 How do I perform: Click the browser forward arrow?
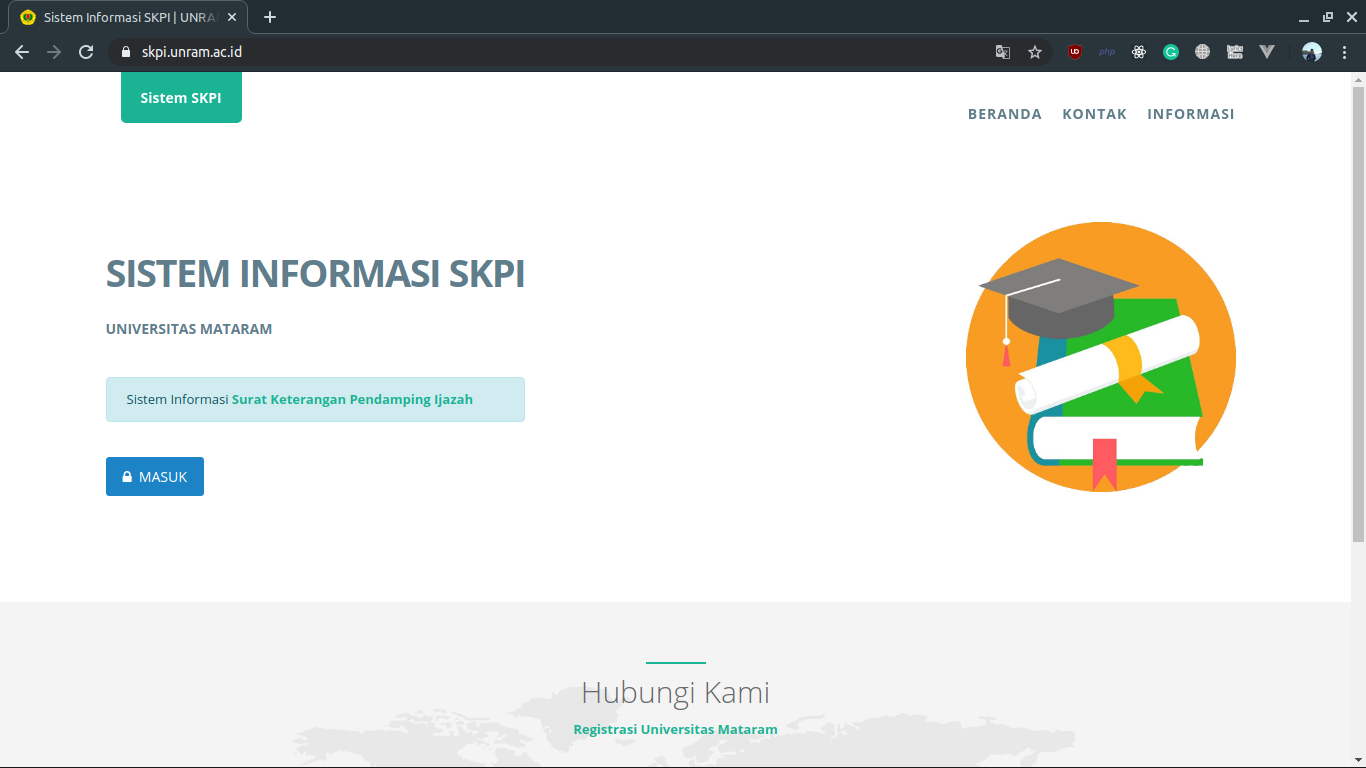(x=54, y=52)
